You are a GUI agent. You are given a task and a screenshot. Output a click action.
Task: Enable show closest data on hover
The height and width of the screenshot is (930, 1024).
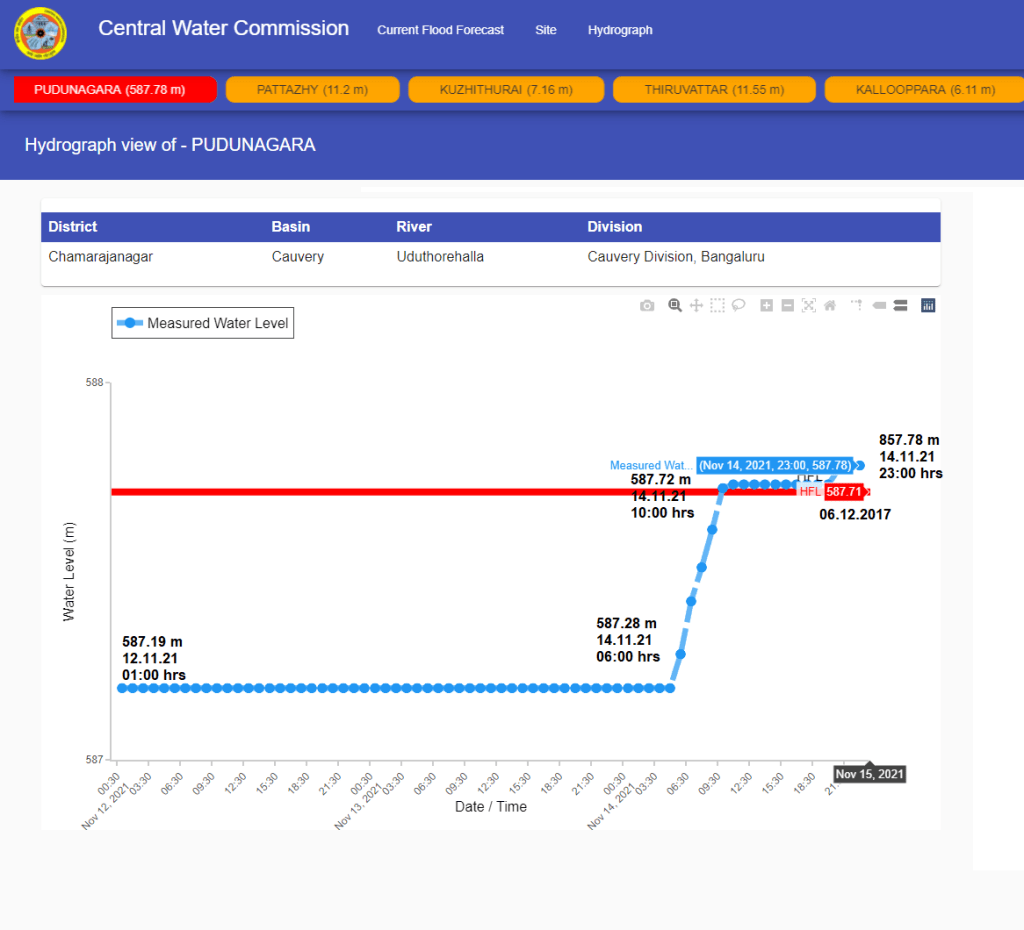[x=879, y=306]
